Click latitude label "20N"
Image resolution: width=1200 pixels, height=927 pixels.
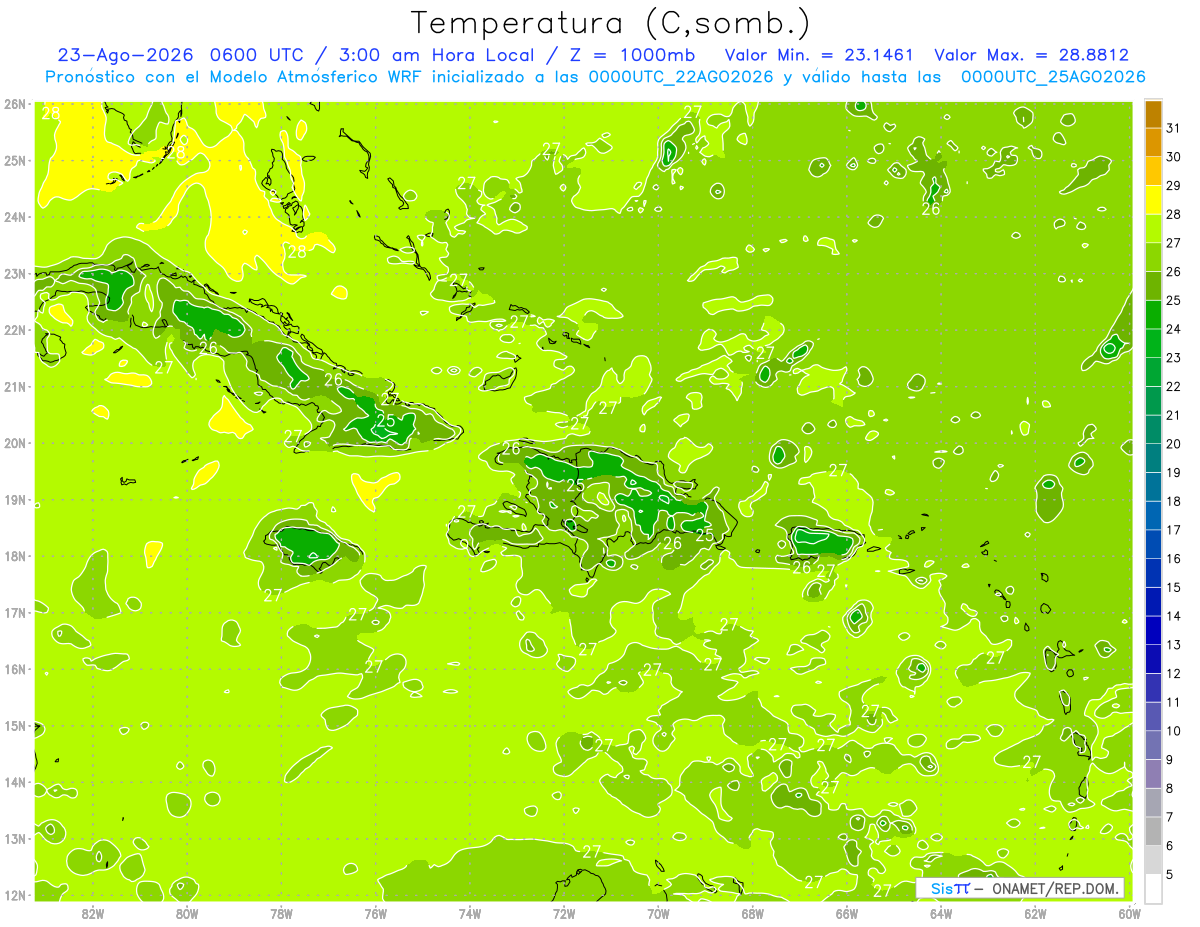point(14,443)
